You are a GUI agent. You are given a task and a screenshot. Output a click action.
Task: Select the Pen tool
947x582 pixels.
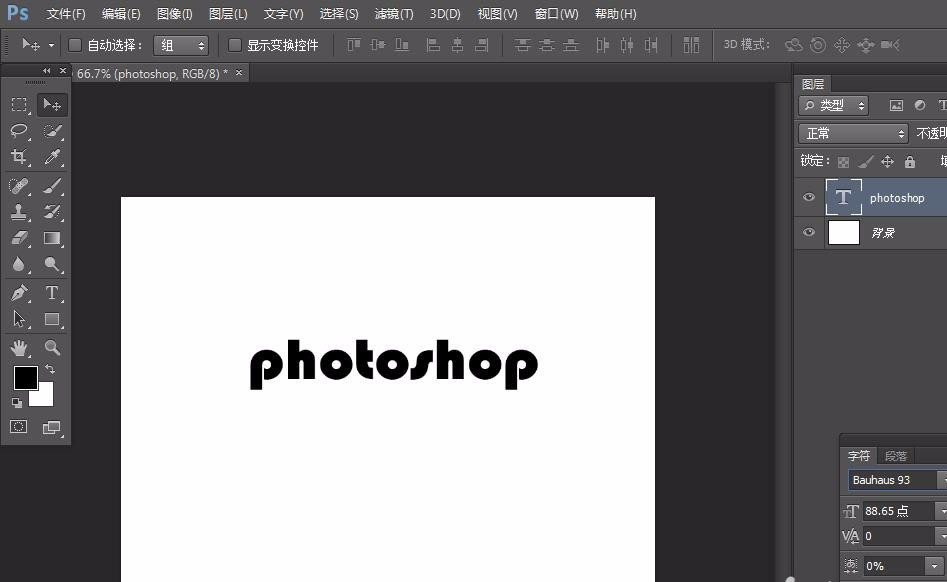(x=19, y=293)
